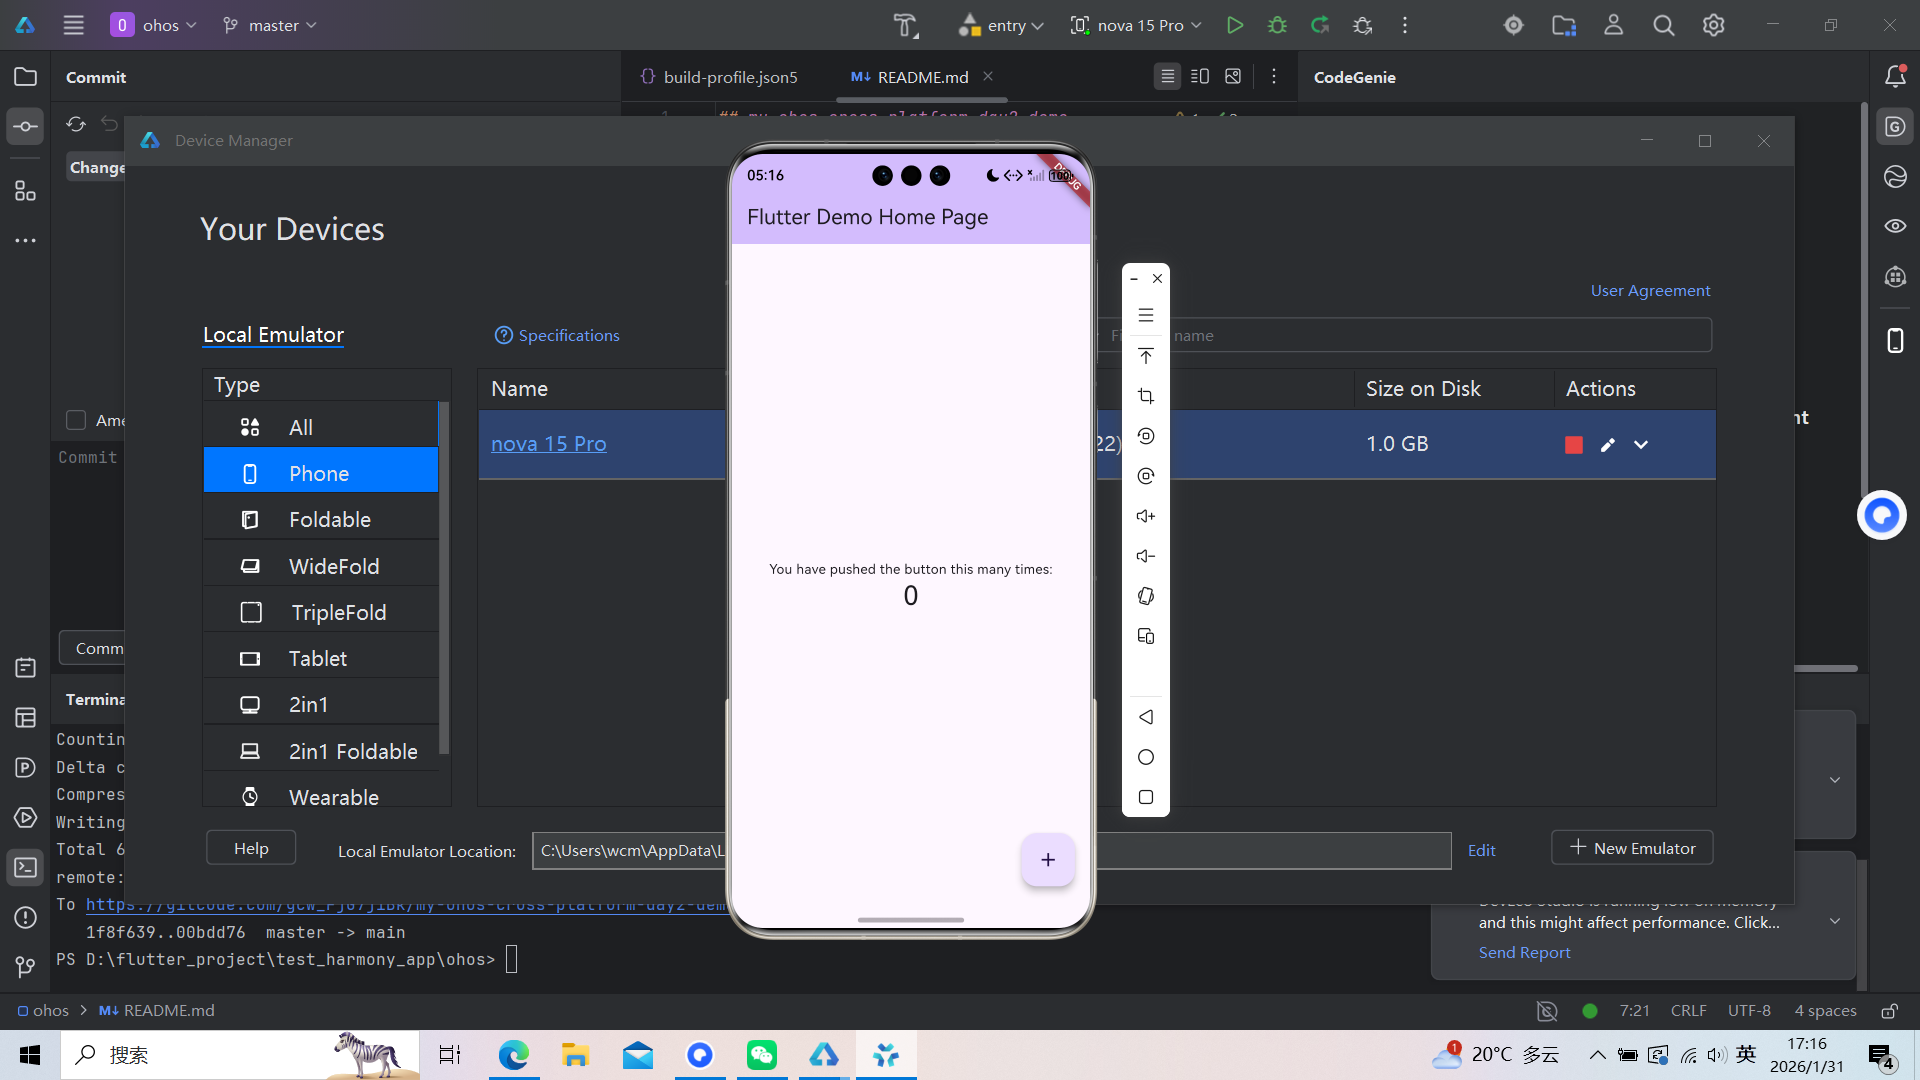The width and height of the screenshot is (1920, 1080).
Task: Open the User Agreement link
Action: tap(1650, 291)
